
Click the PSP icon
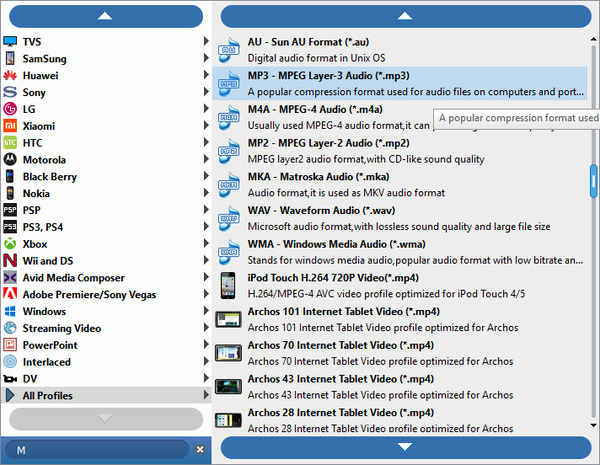click(10, 210)
